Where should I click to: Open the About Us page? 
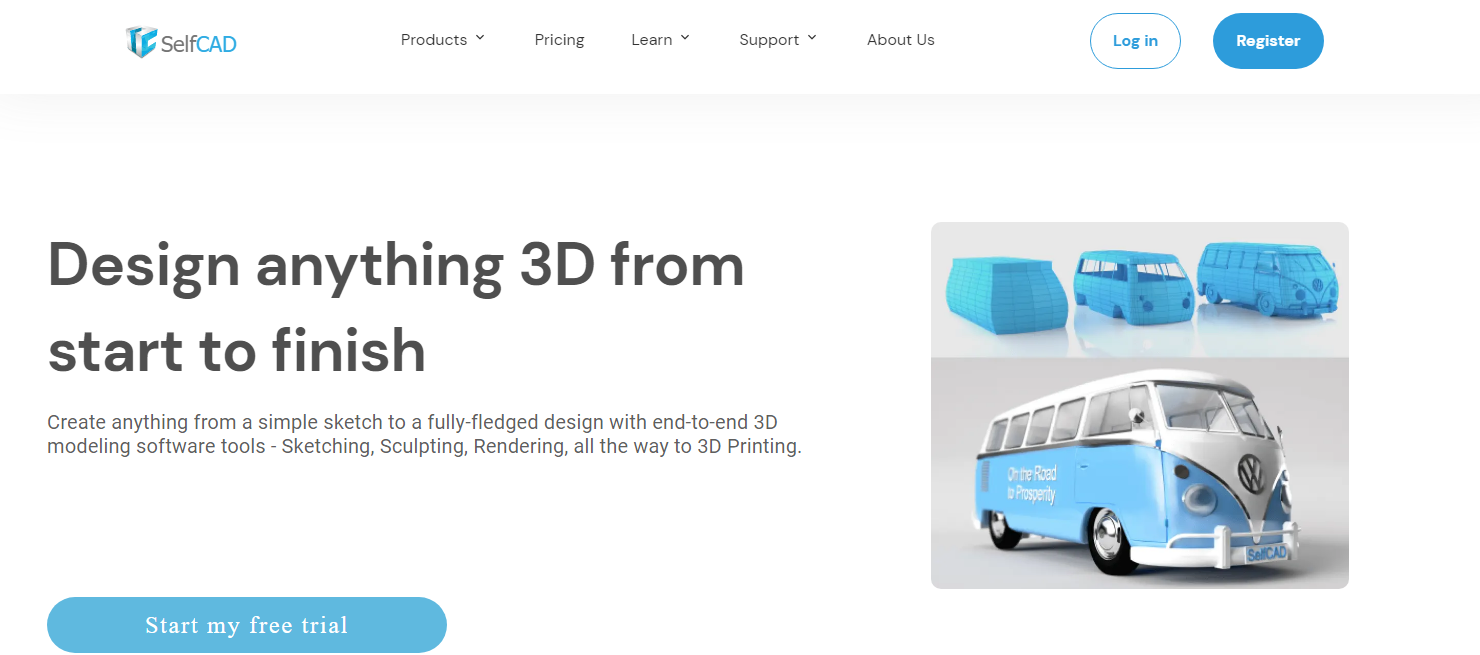pos(900,40)
